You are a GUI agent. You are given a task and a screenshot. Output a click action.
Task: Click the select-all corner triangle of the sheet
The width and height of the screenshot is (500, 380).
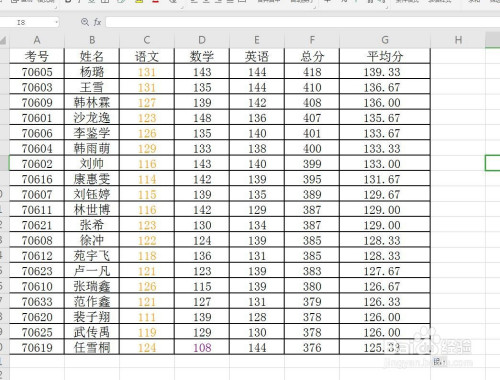click(x=4, y=41)
